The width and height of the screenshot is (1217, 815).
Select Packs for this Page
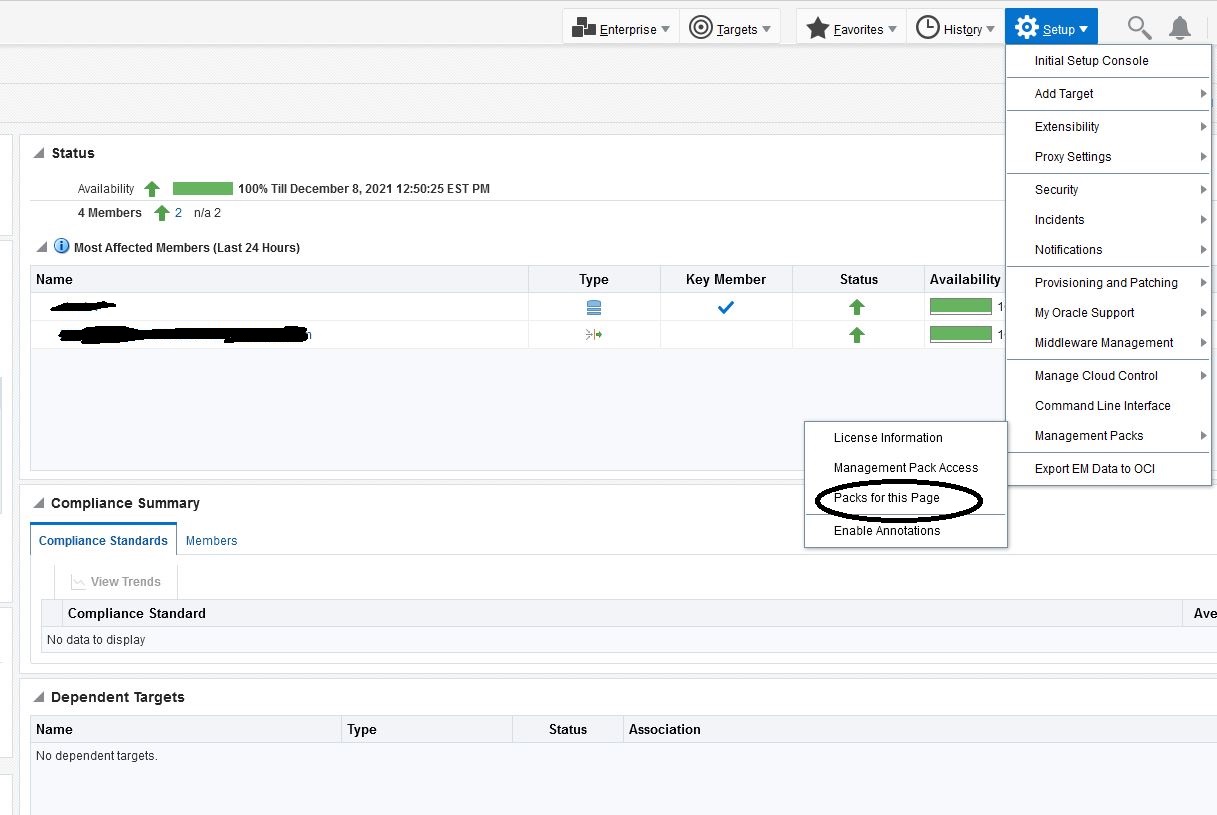[x=886, y=498]
